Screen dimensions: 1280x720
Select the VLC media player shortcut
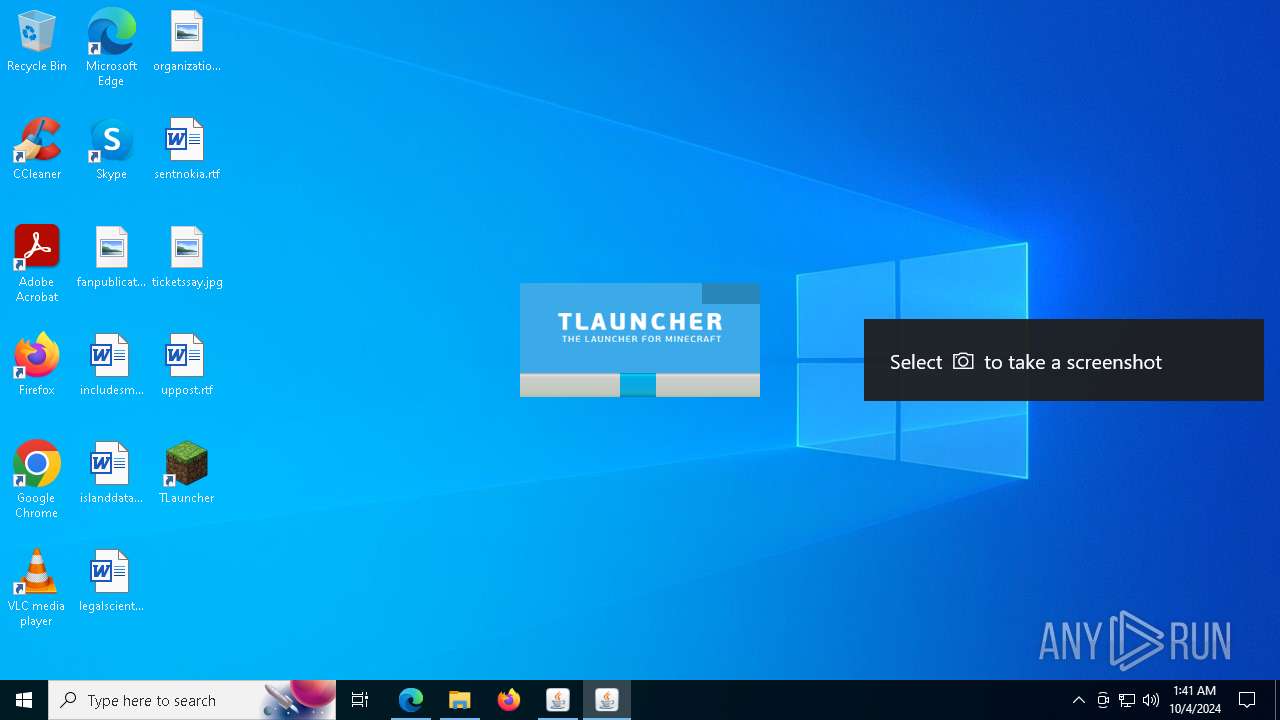tap(37, 588)
